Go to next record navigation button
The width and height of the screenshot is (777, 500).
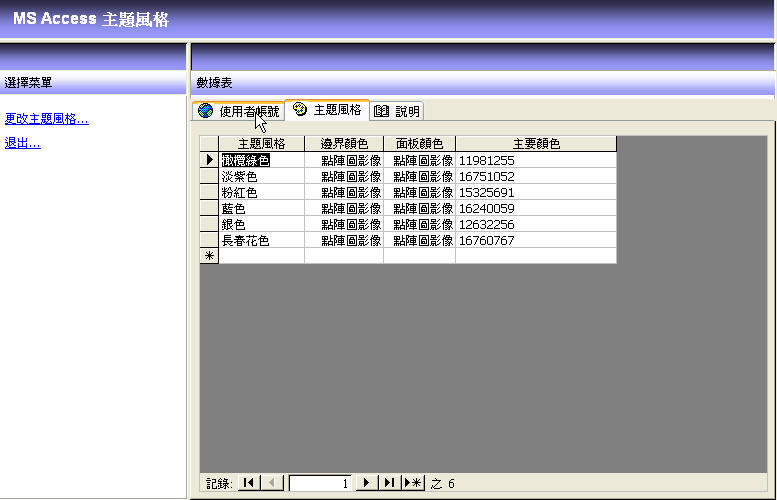[367, 483]
